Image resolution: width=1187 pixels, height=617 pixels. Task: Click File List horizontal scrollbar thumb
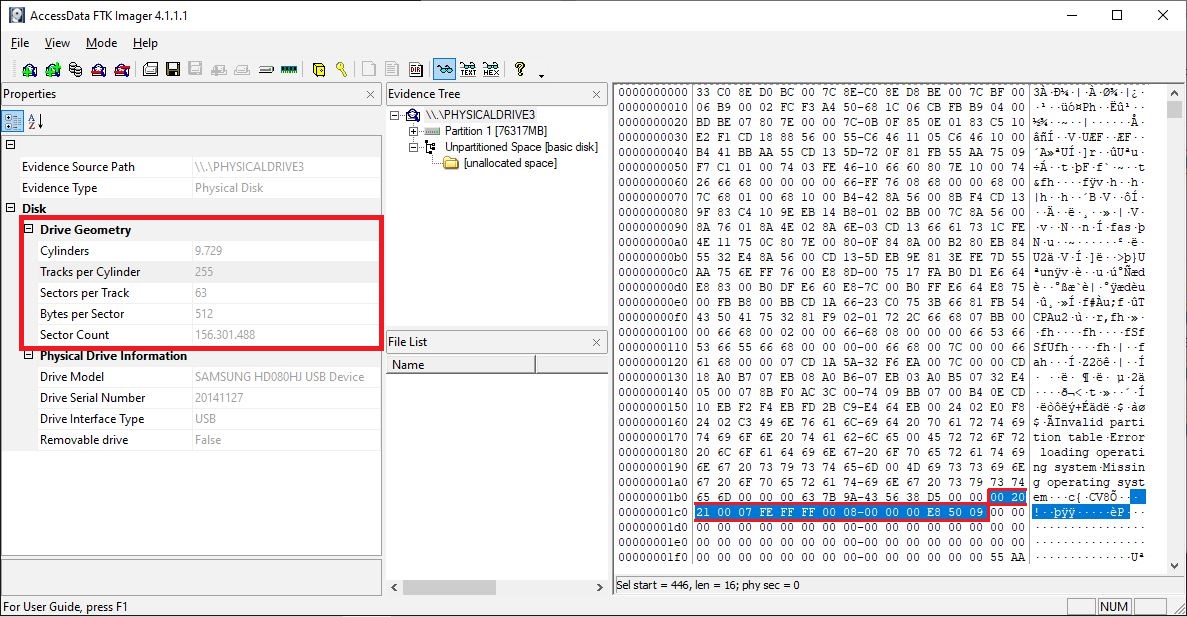[450, 587]
